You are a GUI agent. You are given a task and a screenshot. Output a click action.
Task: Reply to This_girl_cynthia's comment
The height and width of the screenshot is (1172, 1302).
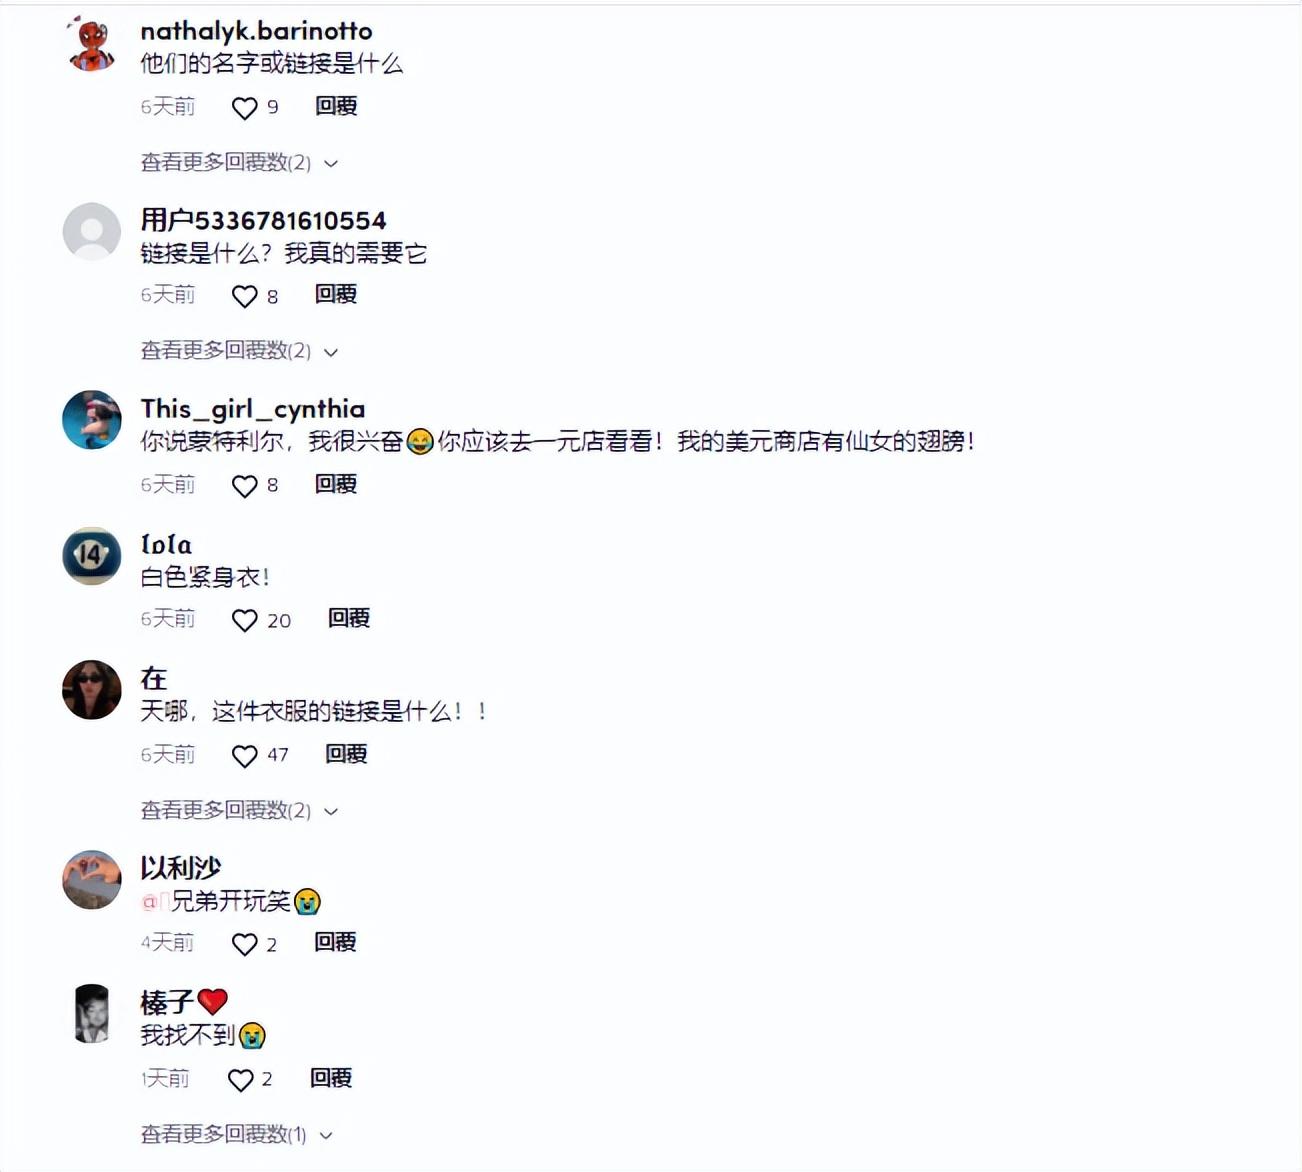tap(336, 484)
